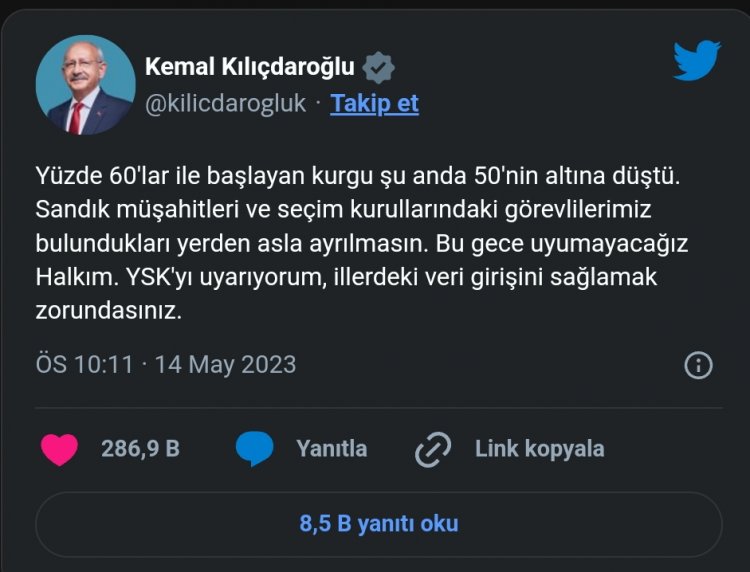Click the last word zorundasınız in the tweet
This screenshot has height=572, width=750.
pyautogui.click(x=108, y=310)
